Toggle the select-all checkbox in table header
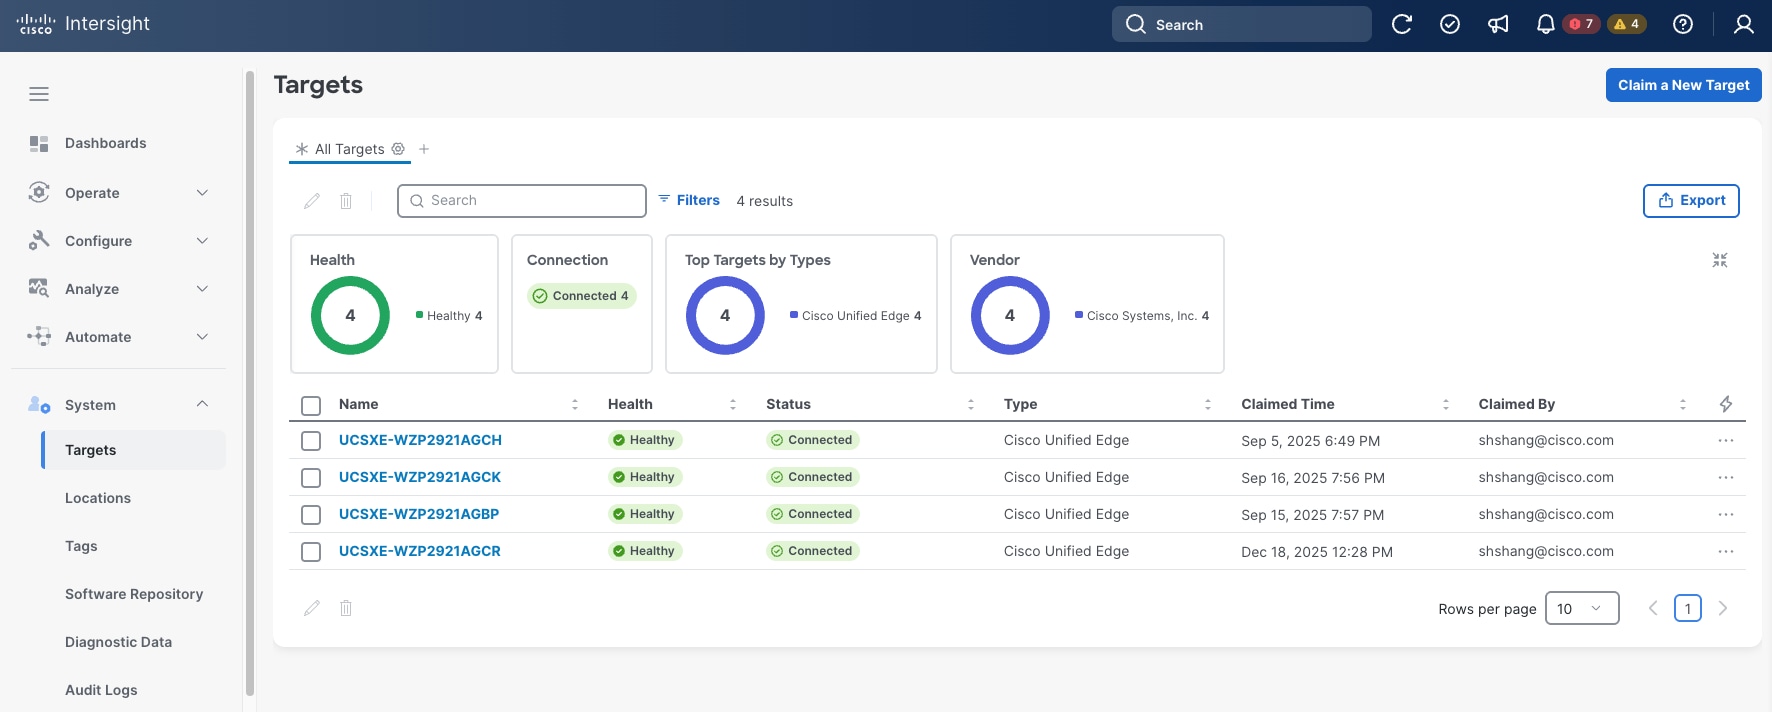Screen dimensions: 1772x712 [x=311, y=405]
